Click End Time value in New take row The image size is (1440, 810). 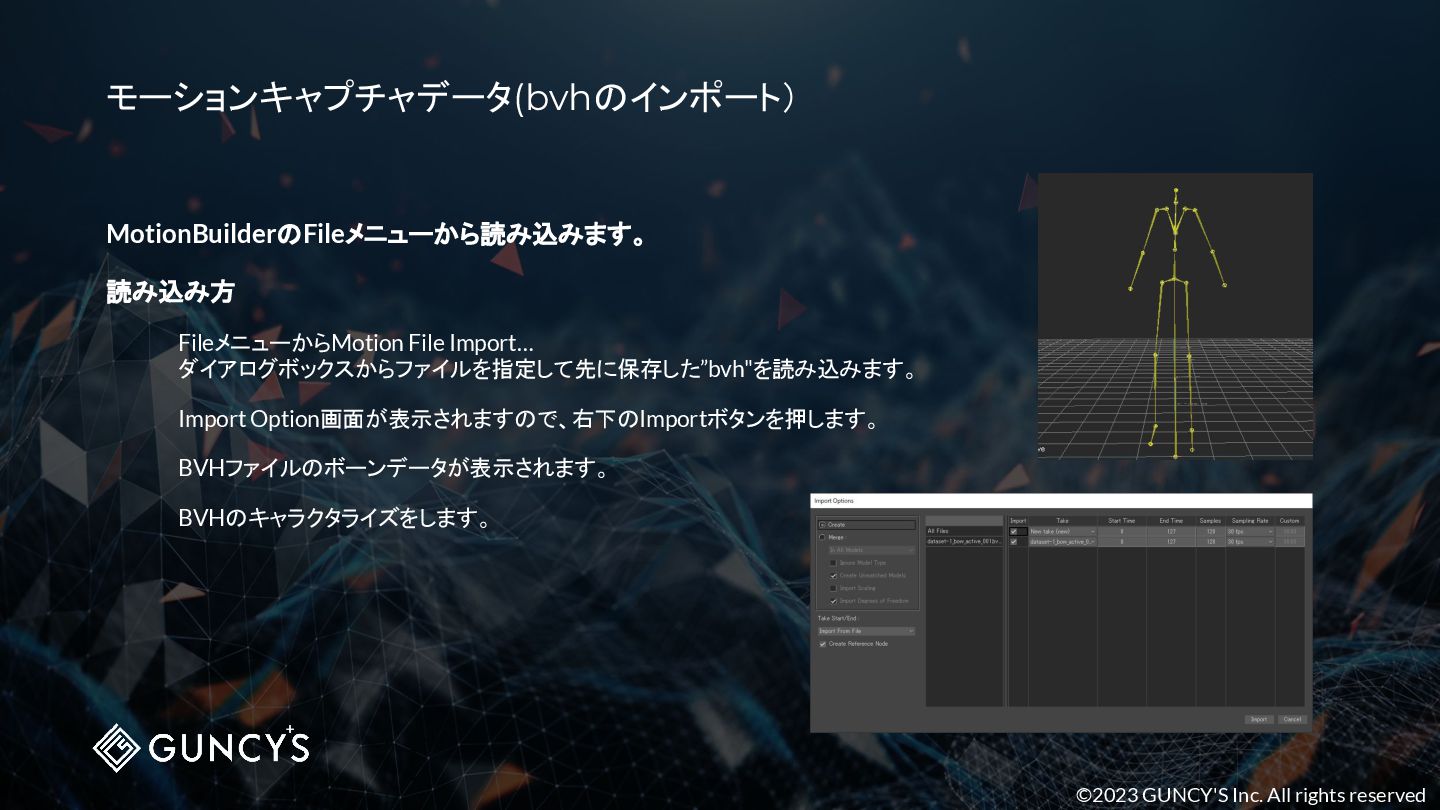pyautogui.click(x=1171, y=531)
